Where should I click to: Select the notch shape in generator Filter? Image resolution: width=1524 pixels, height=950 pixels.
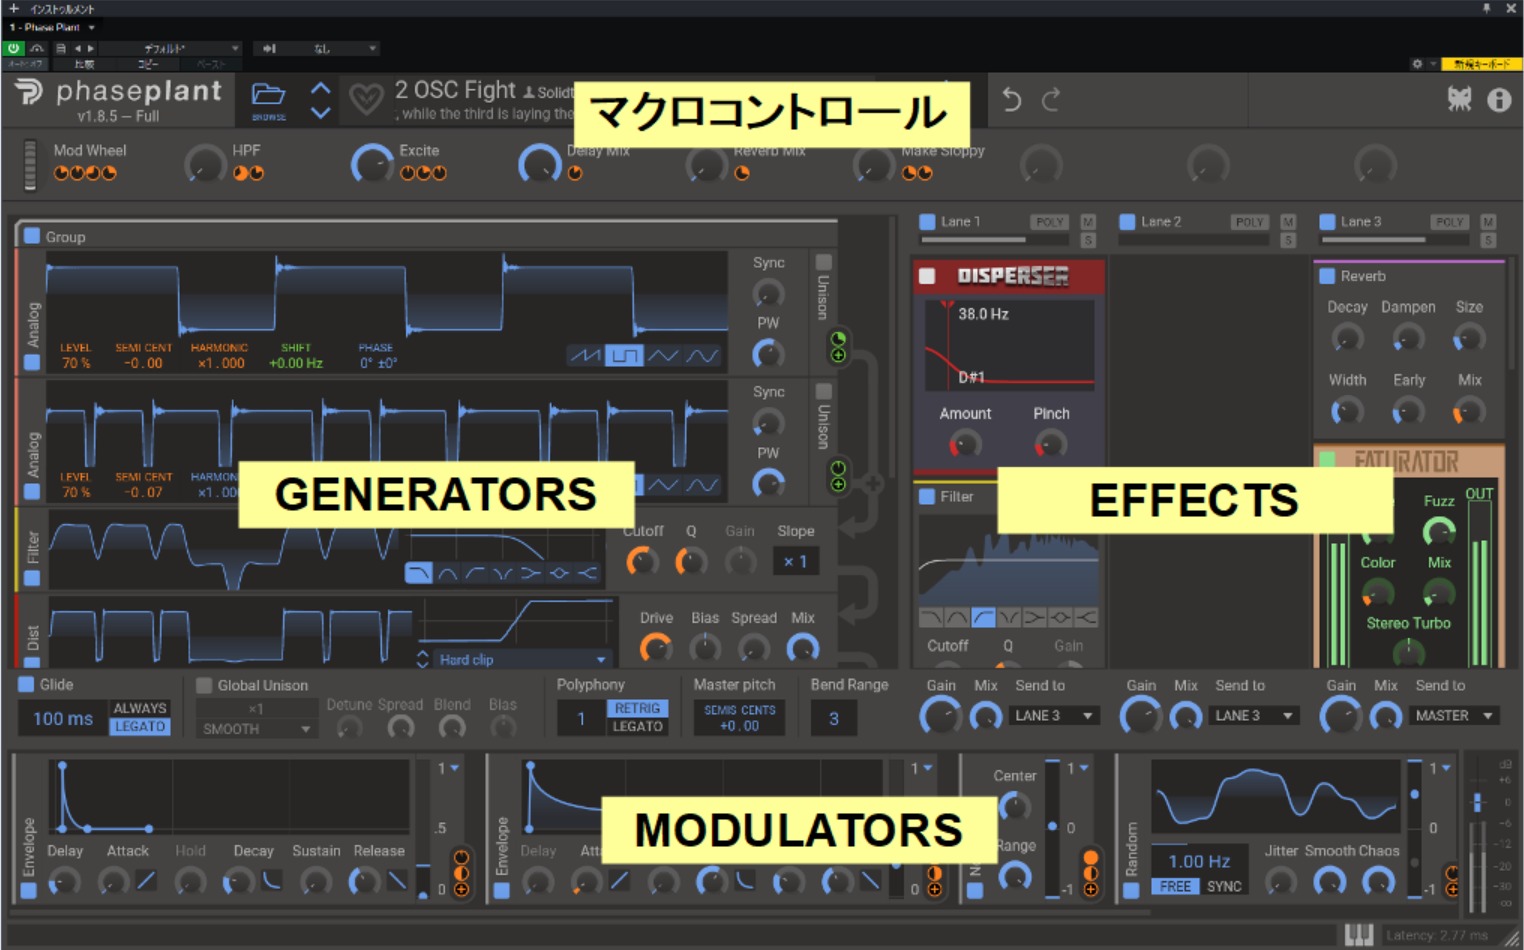pyautogui.click(x=503, y=573)
